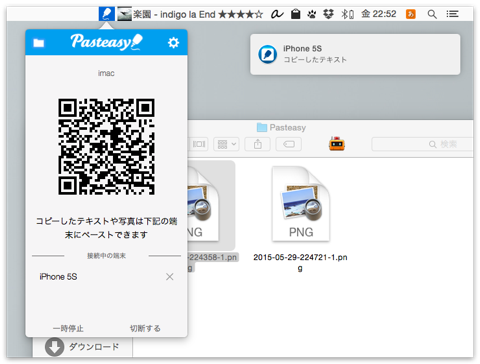480x364 pixels.
Task: Click the orange あ input source icon
Action: 411,14
